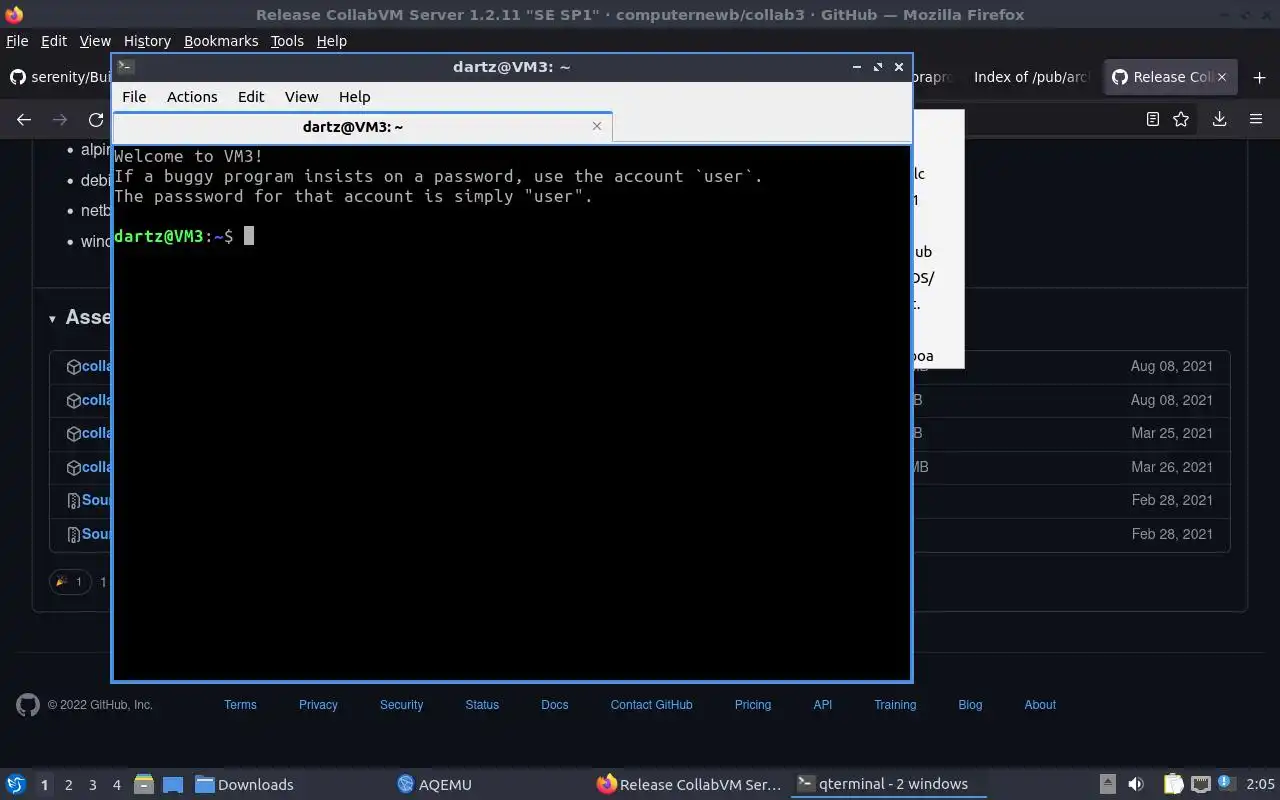Open Firefox View menu
This screenshot has width=1280, height=800.
[95, 41]
